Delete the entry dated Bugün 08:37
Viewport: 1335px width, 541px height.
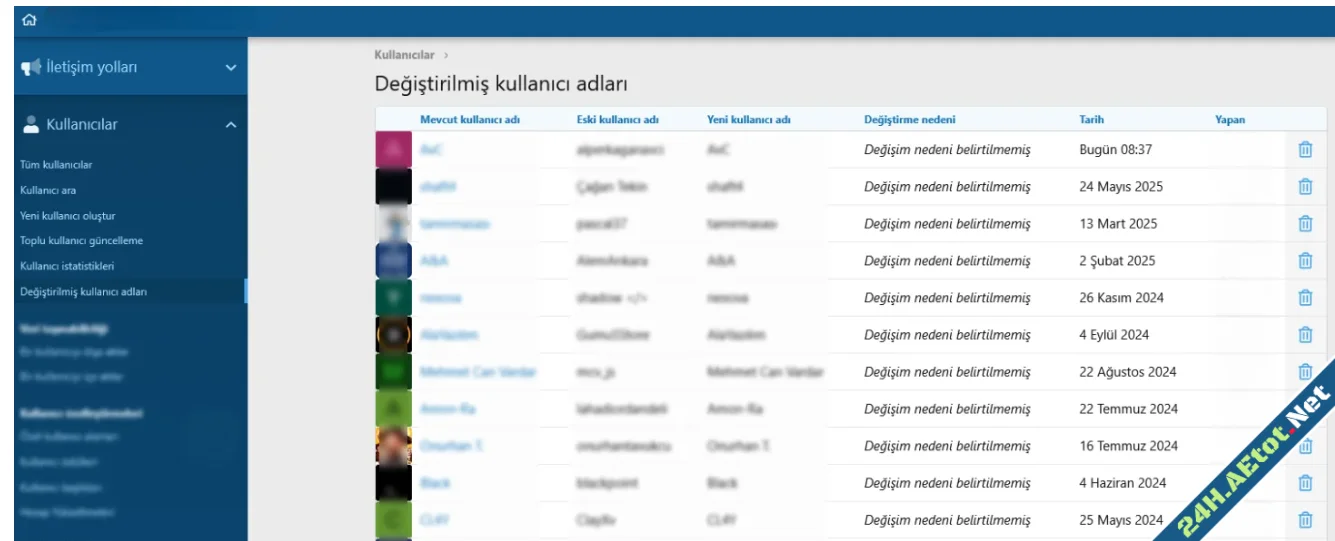click(x=1305, y=150)
